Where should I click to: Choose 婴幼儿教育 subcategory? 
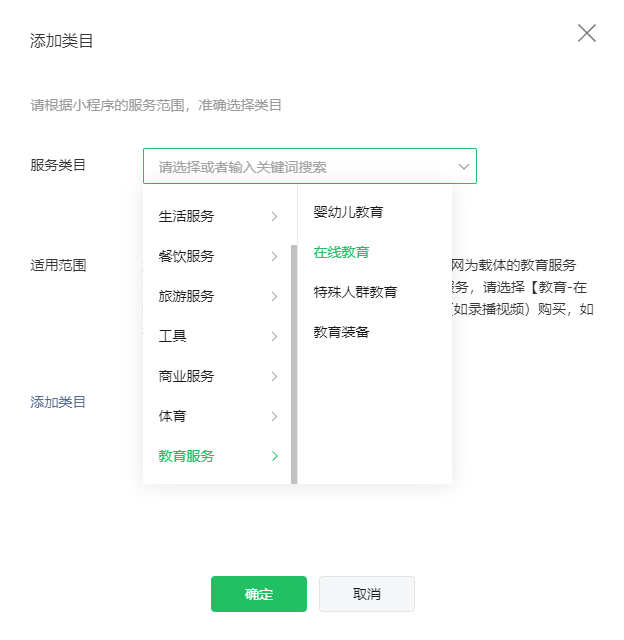pos(348,212)
